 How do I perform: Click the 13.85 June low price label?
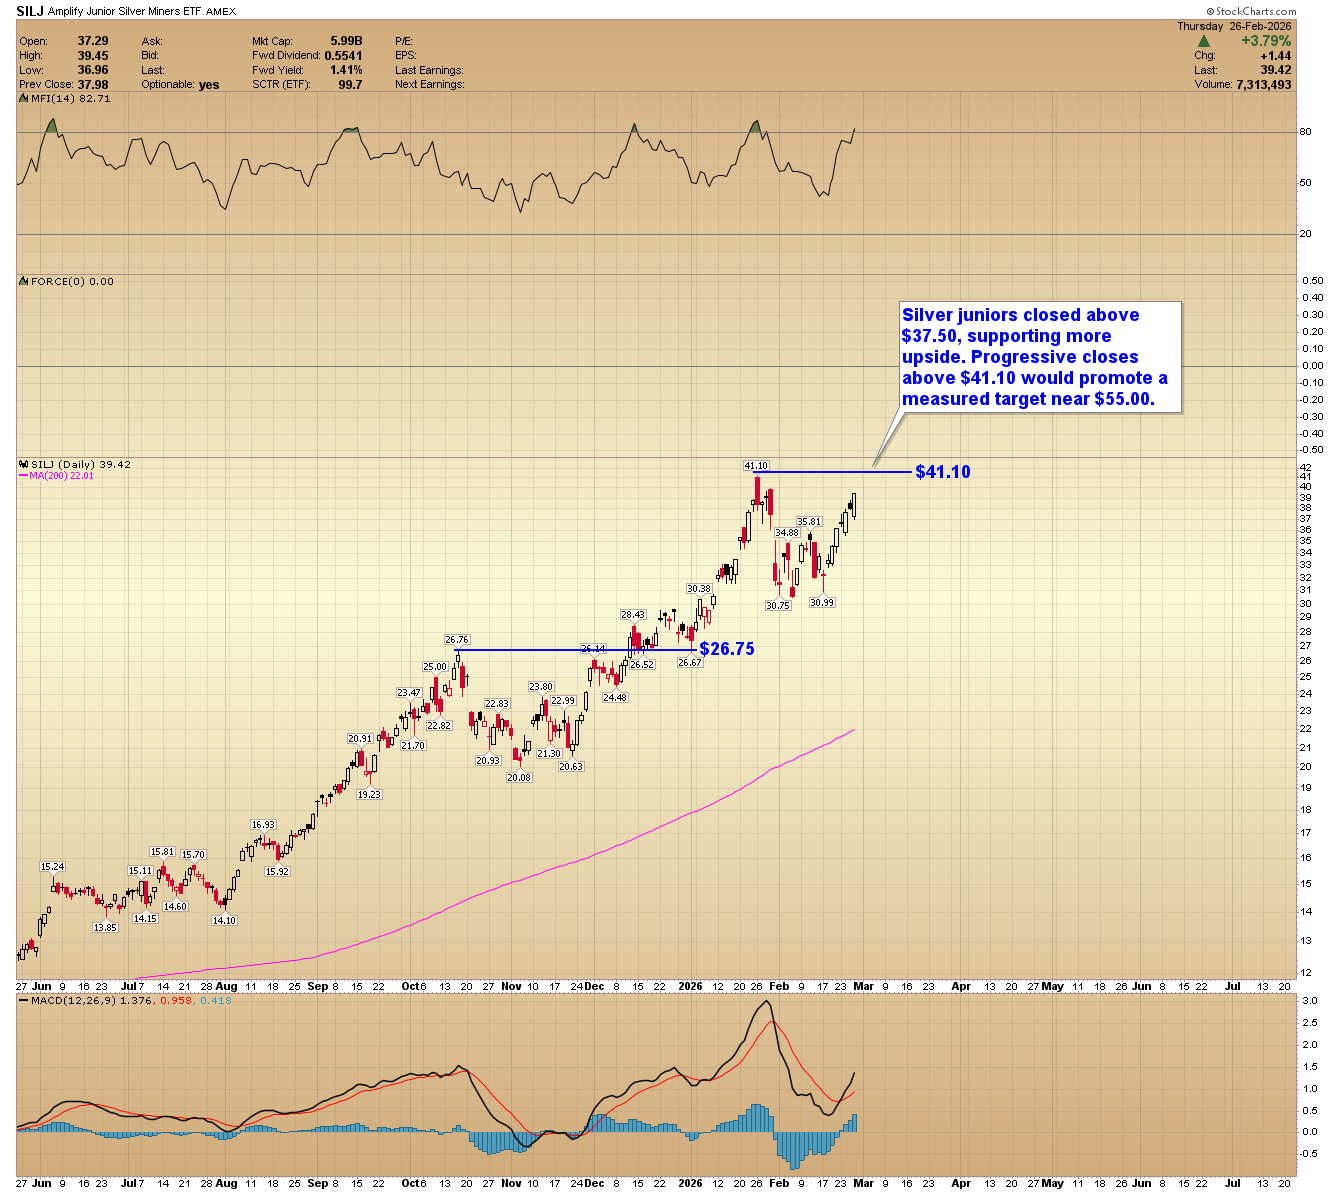(105, 927)
